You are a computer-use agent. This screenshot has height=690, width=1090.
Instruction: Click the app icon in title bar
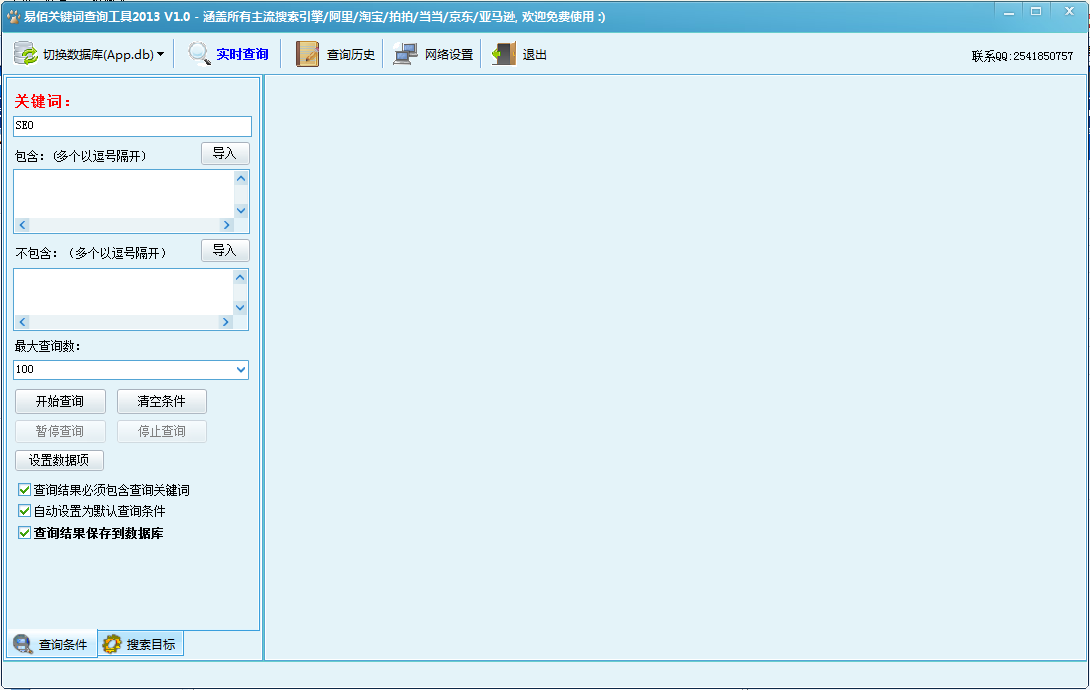[13, 17]
